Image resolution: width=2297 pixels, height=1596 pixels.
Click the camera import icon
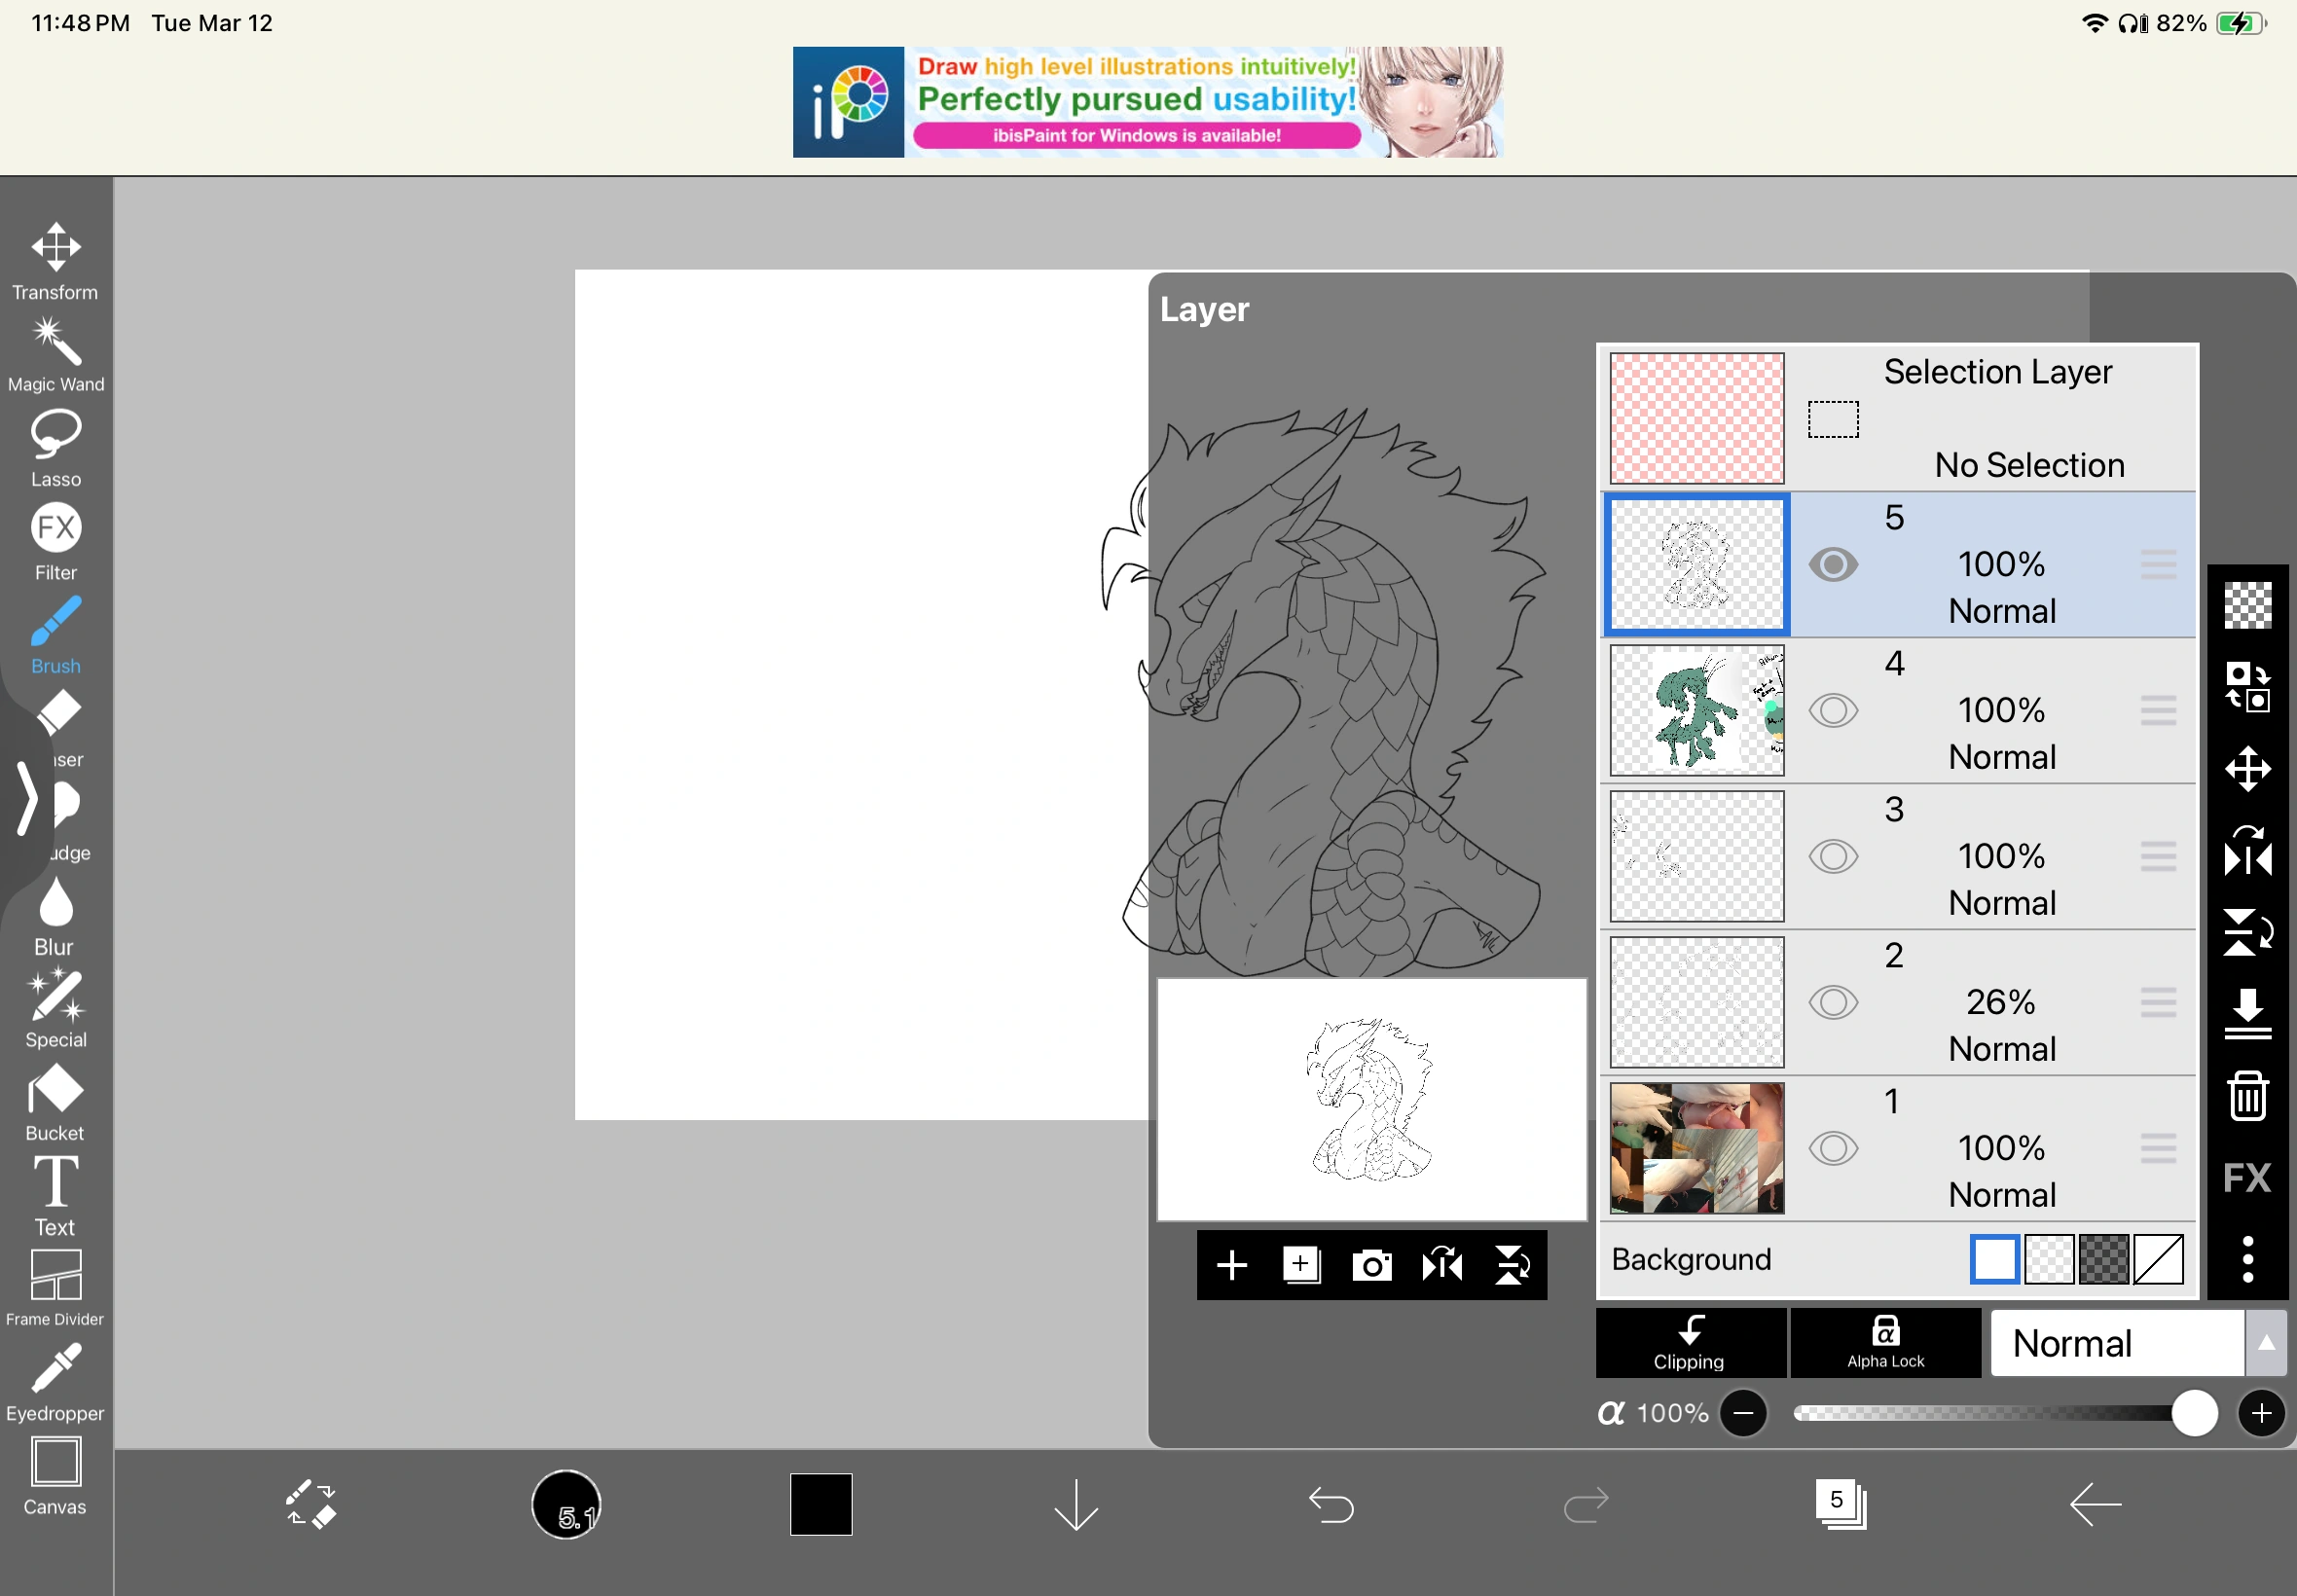(1371, 1265)
